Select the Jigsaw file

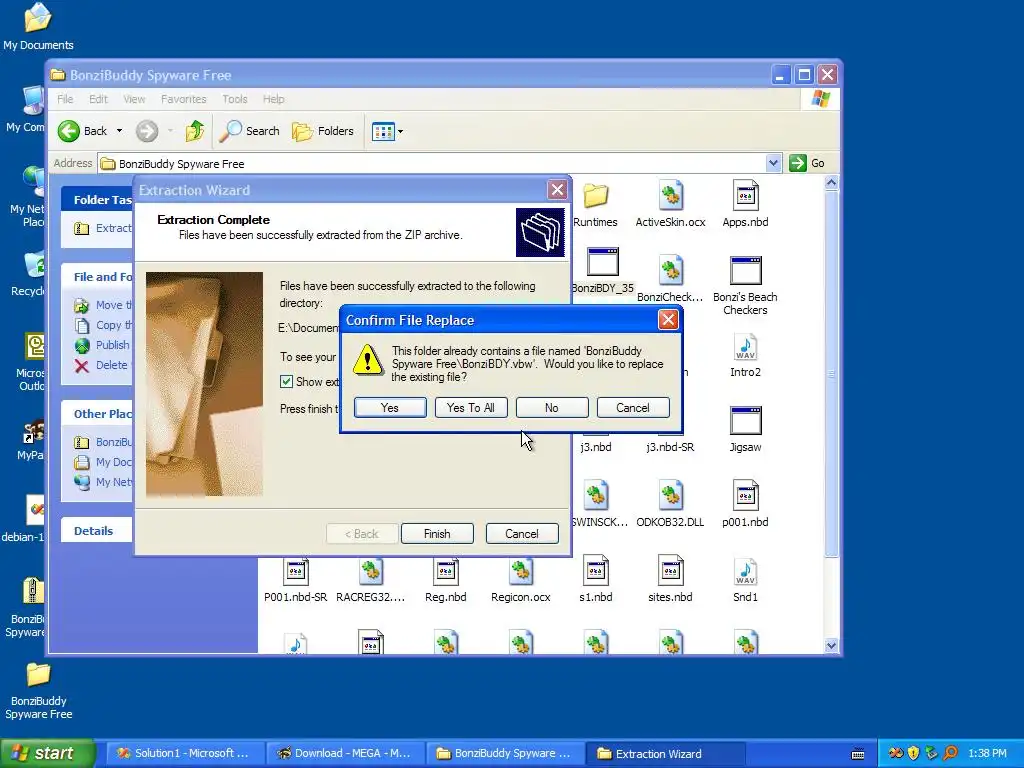(x=745, y=430)
